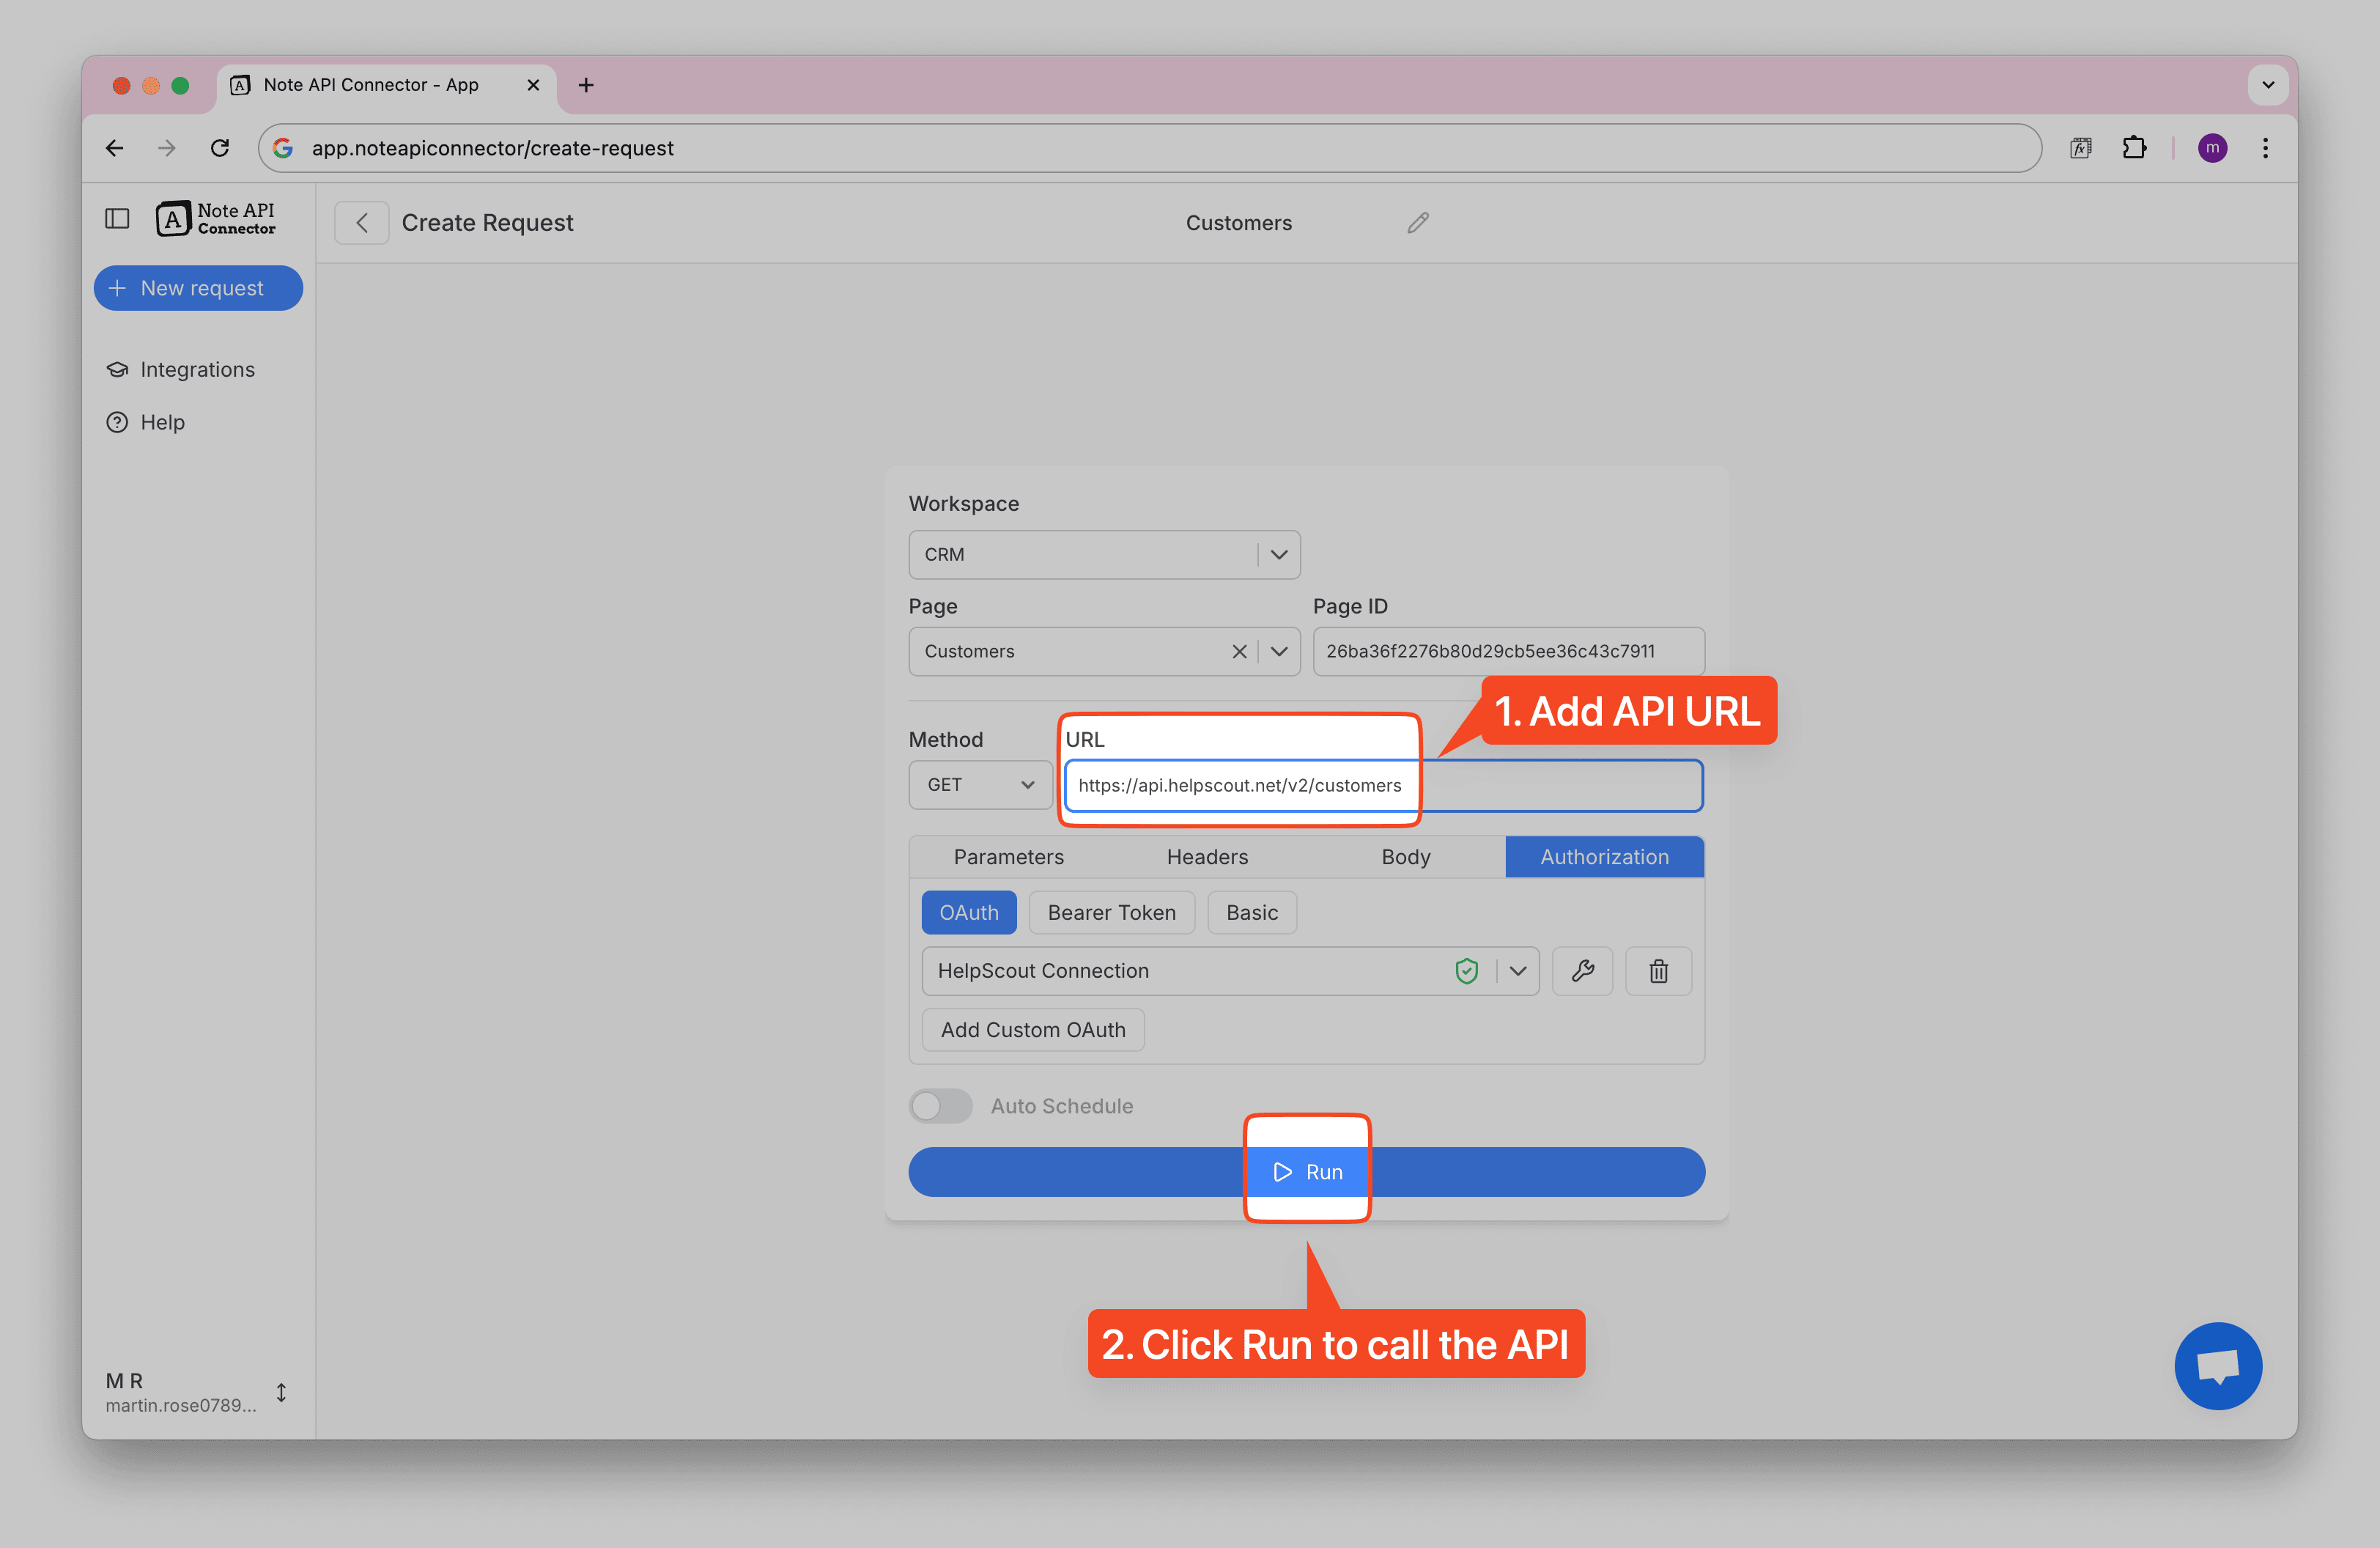Viewport: 2380px width, 1548px height.
Task: Toggle the sidebar panel icon
Action: click(x=117, y=219)
